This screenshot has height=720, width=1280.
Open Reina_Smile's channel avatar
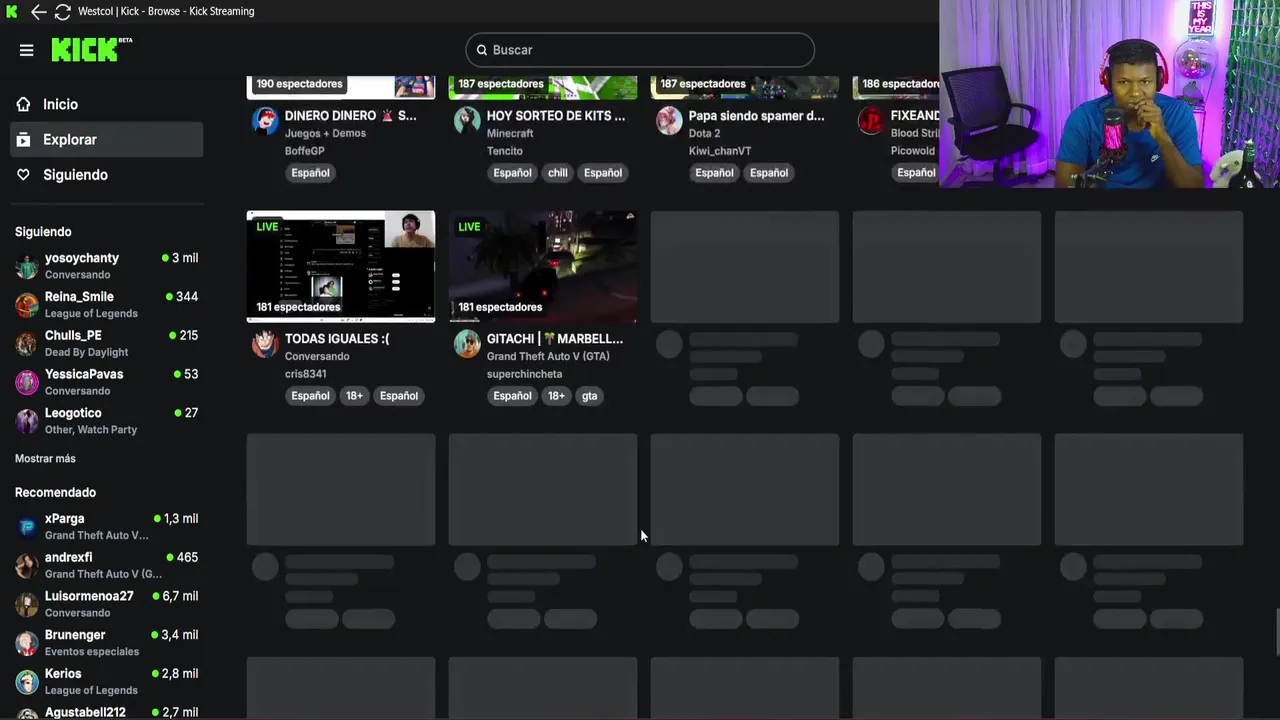tap(27, 305)
